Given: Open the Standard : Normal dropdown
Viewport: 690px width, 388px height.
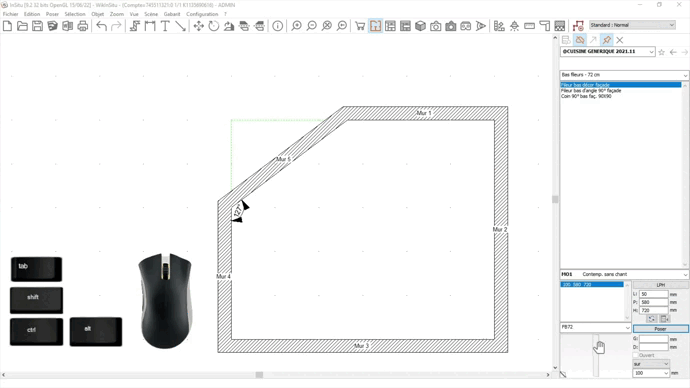Looking at the screenshot, I should (x=632, y=25).
